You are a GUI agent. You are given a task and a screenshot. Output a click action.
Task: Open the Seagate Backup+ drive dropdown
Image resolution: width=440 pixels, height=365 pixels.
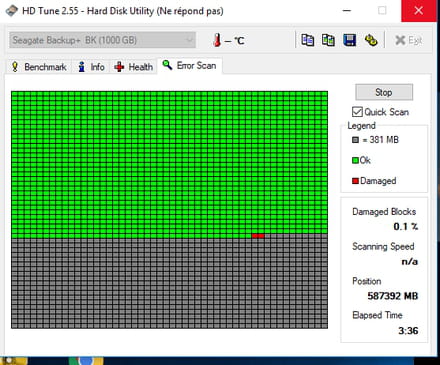[x=102, y=40]
